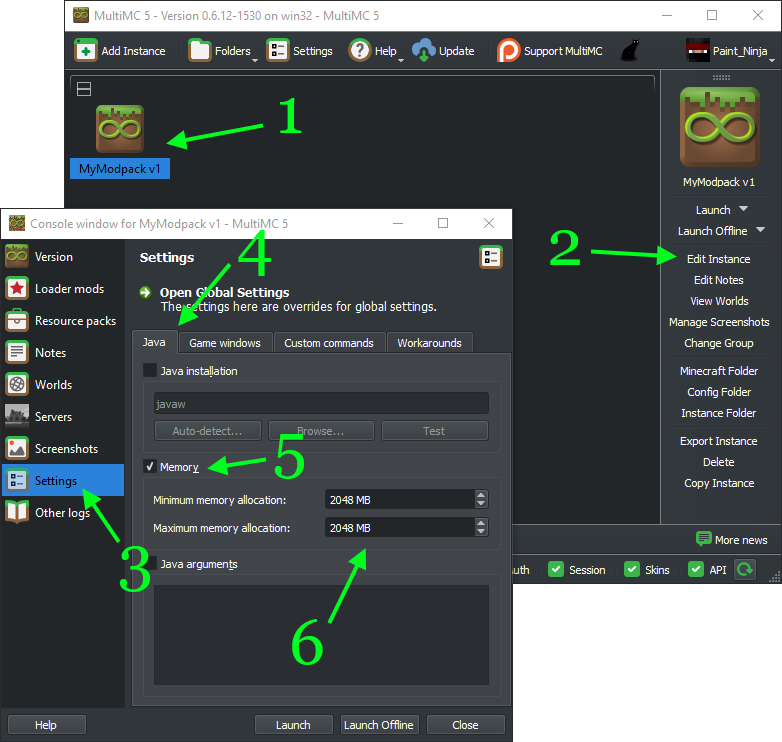The height and width of the screenshot is (742, 782).
Task: Click the Paint_Ninja account avatar
Action: point(698,51)
